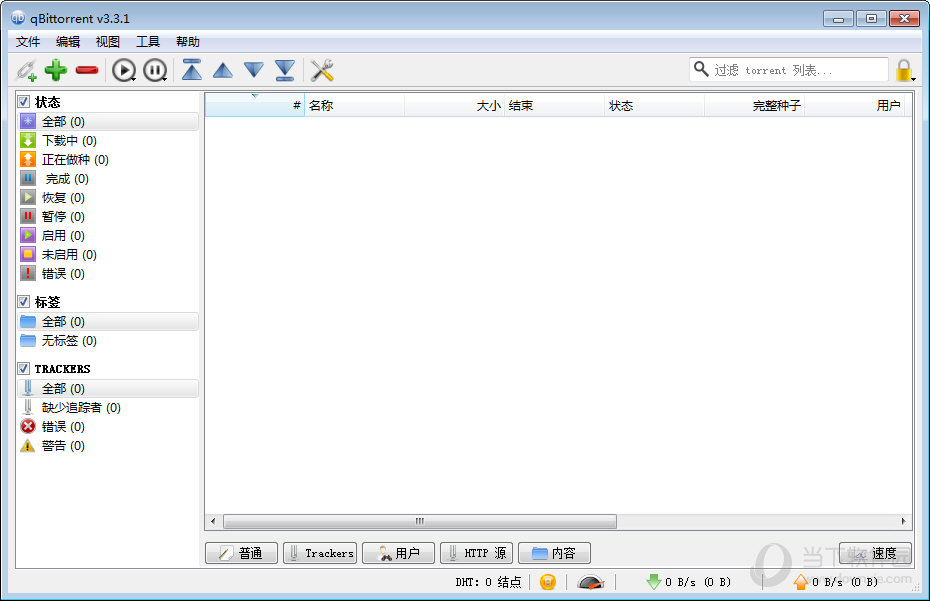This screenshot has height=601, width=930.
Task: Click the search magnifier icon
Action: [701, 69]
